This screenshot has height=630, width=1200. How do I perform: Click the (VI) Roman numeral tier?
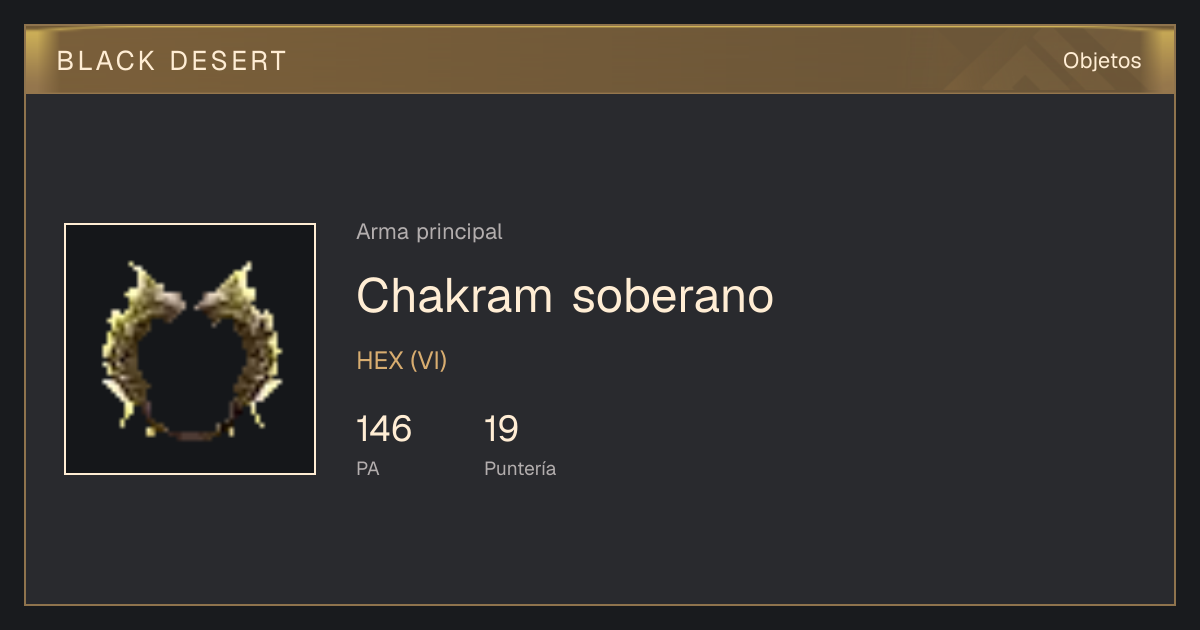click(428, 361)
